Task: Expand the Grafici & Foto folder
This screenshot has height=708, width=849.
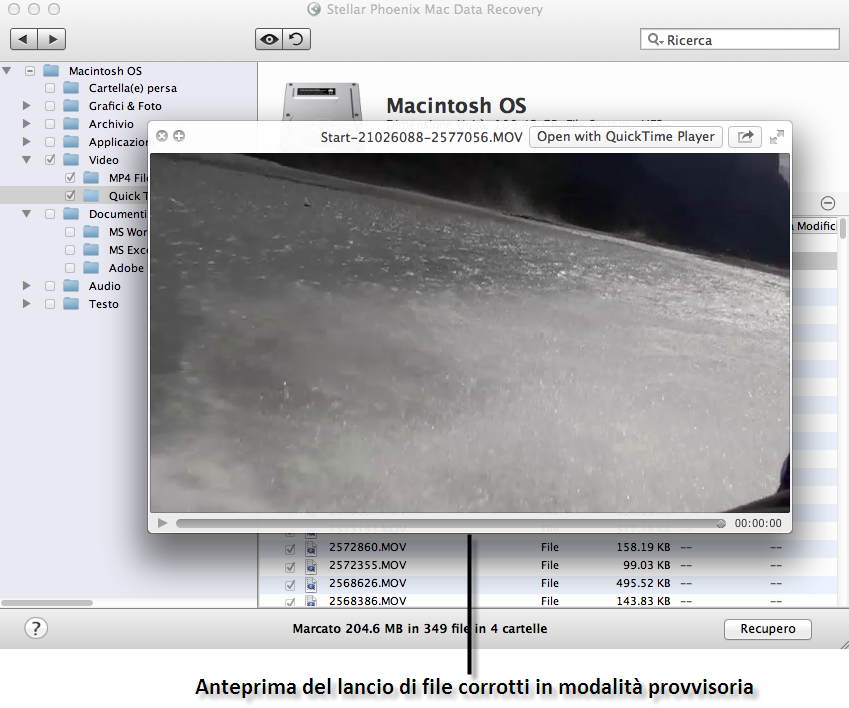Action: point(27,106)
